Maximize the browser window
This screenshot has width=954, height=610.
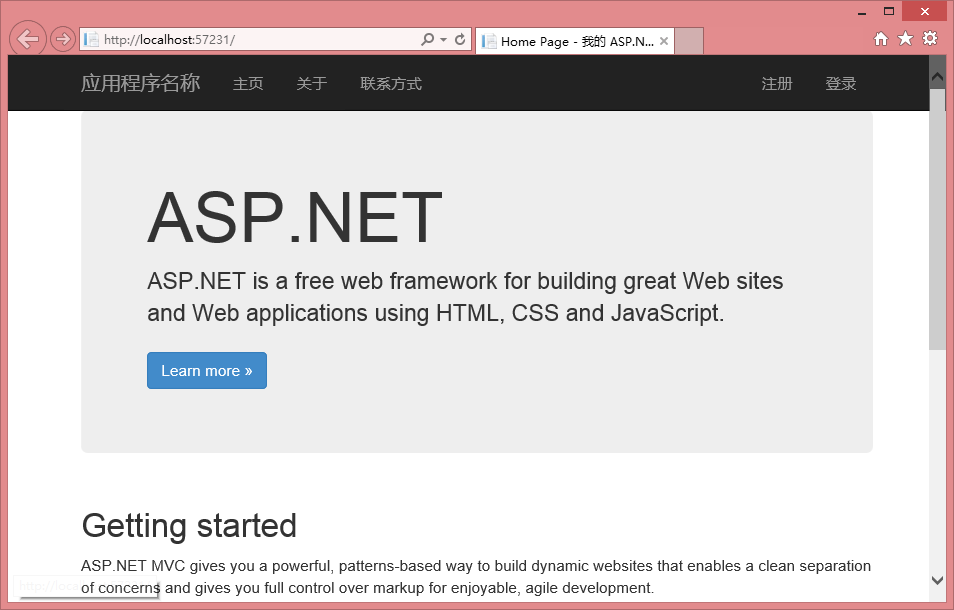(x=889, y=12)
